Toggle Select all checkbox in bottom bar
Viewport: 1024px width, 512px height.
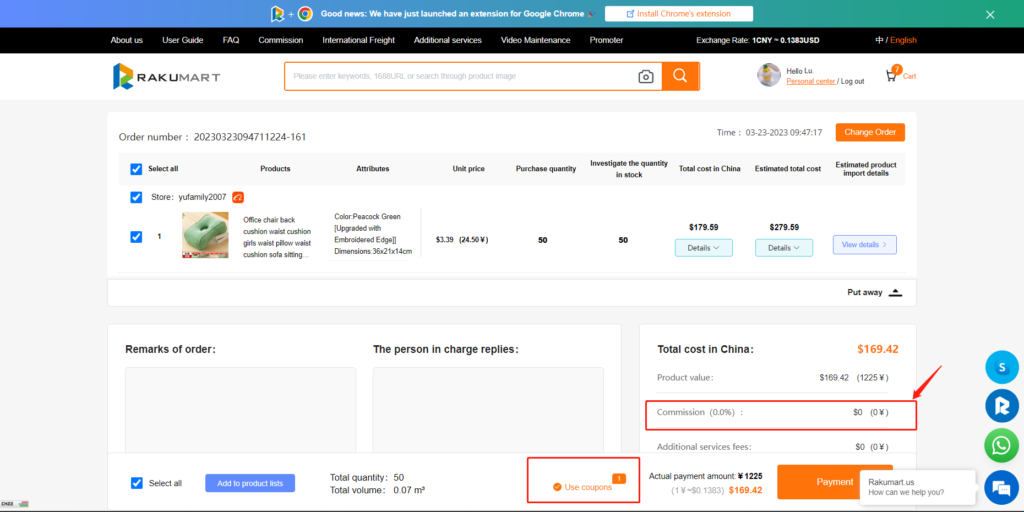[136, 483]
